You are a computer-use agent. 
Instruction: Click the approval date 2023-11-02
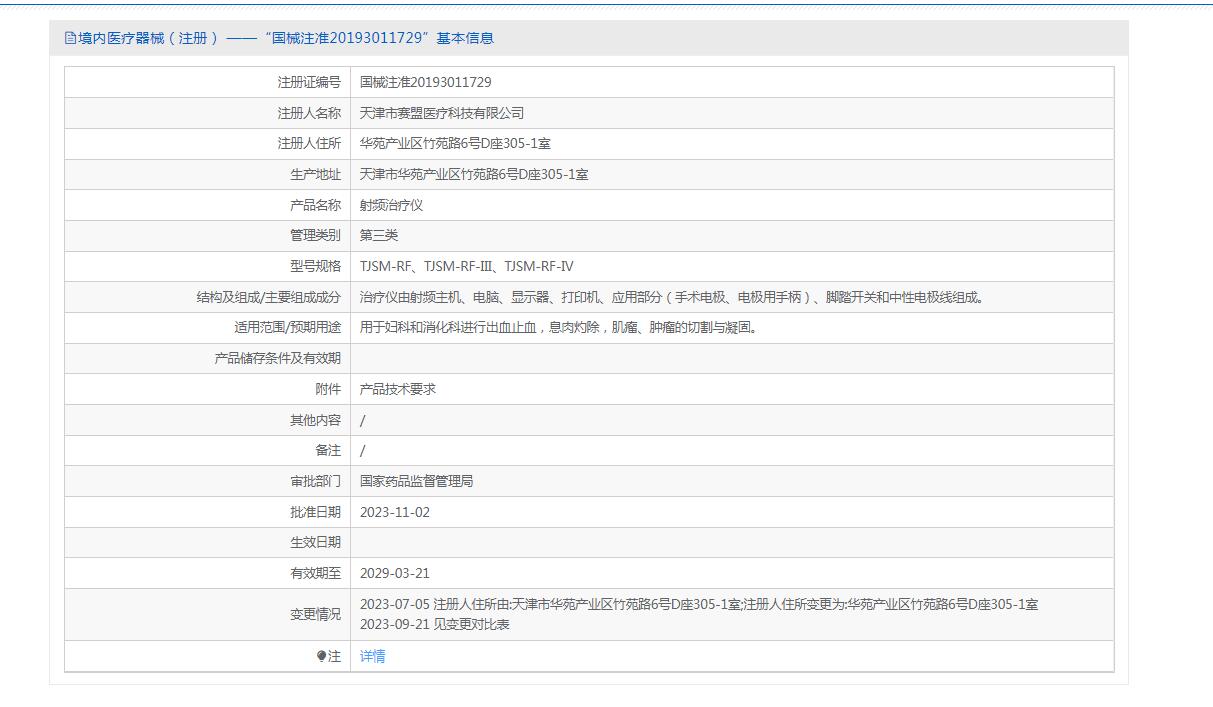point(394,513)
